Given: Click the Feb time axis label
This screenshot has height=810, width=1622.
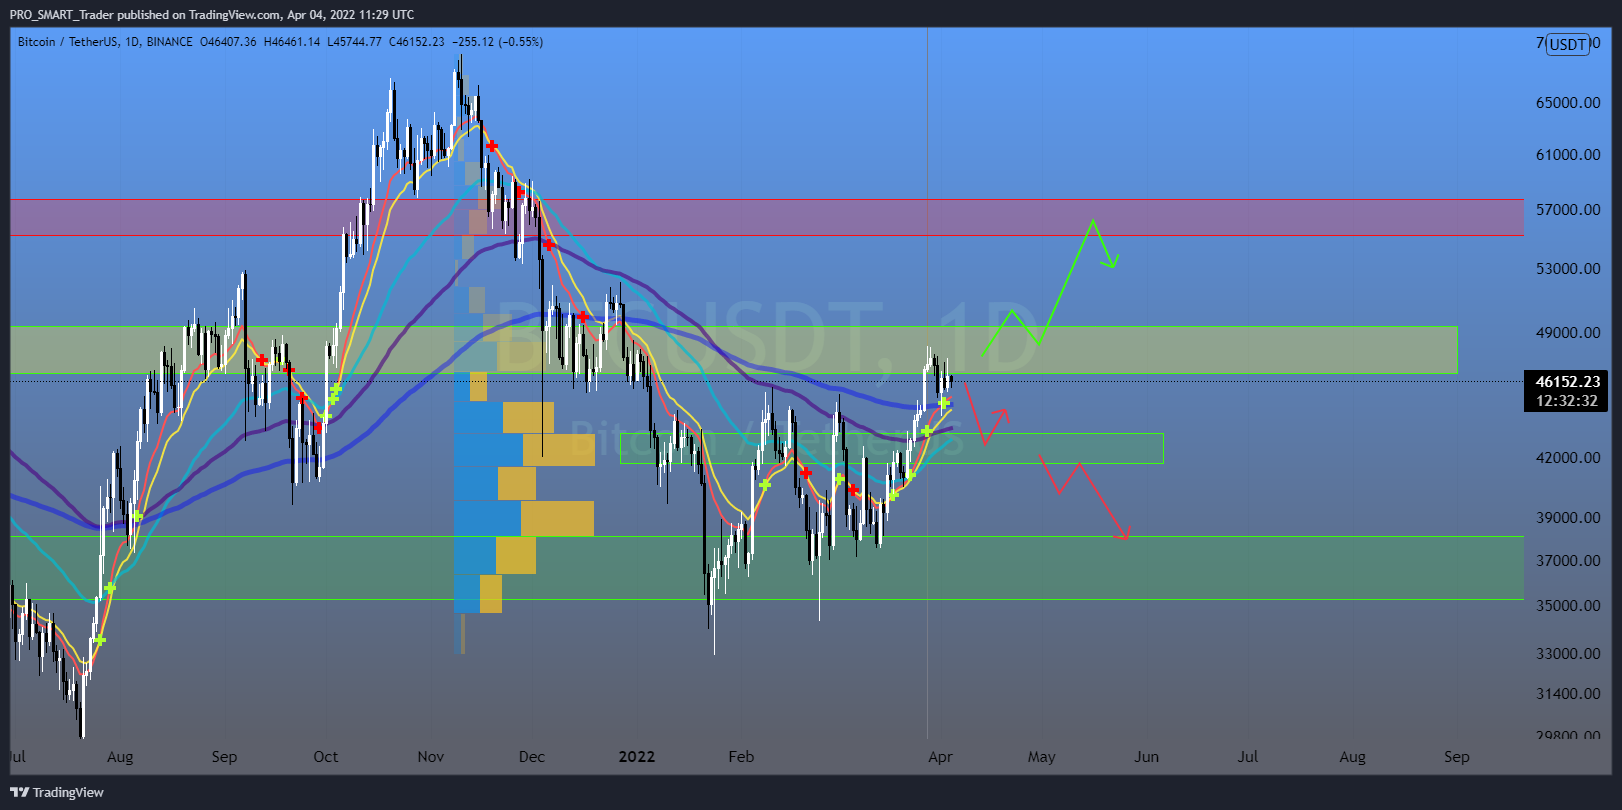Looking at the screenshot, I should pos(741,757).
